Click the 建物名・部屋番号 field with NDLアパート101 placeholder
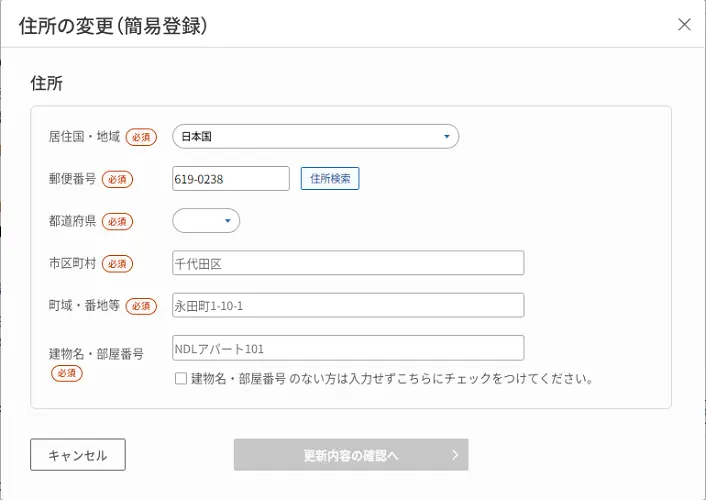The image size is (706, 500). (348, 348)
